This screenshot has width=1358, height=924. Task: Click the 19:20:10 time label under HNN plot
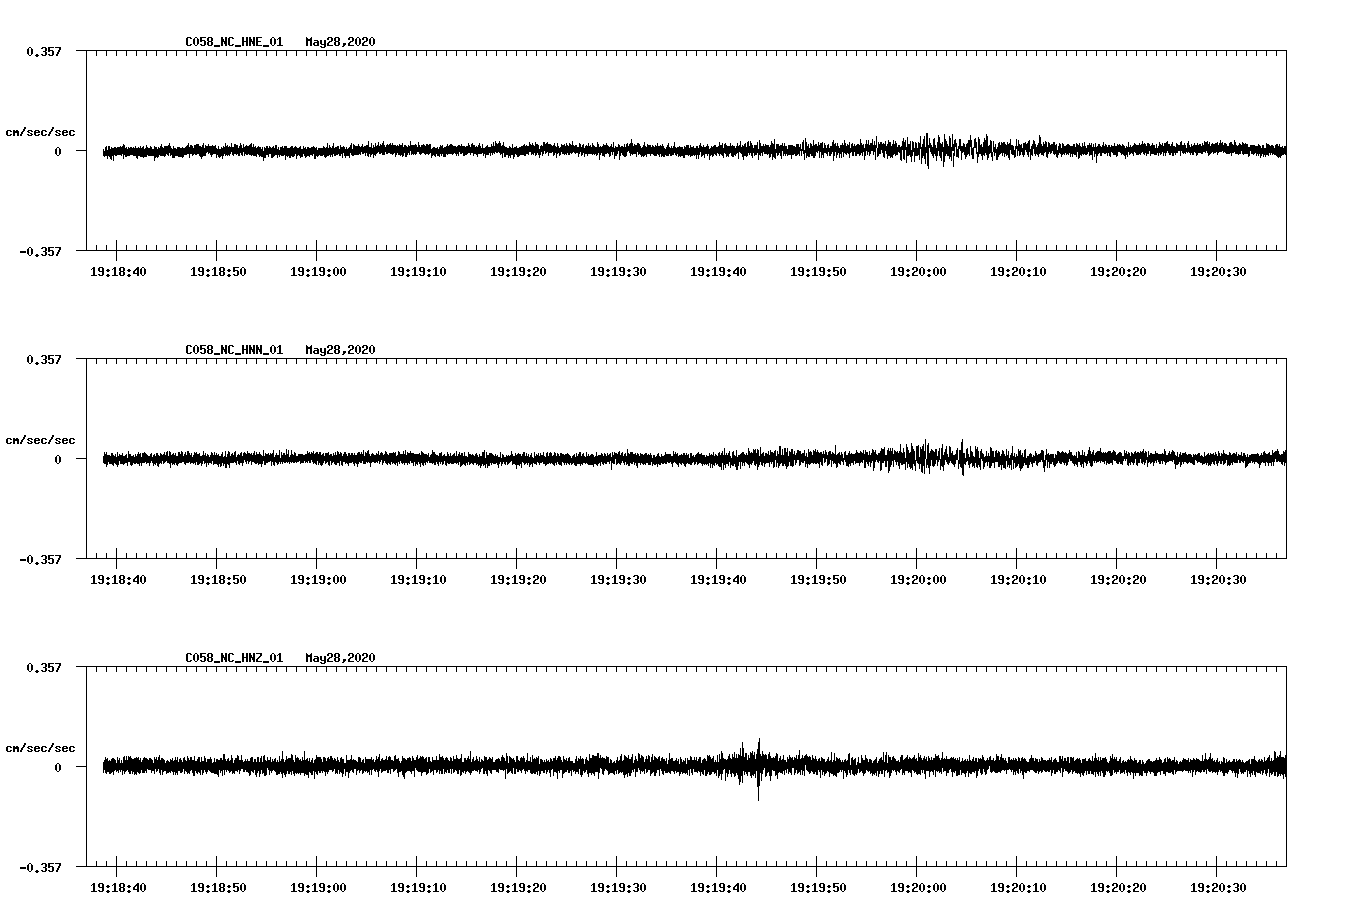click(1018, 580)
